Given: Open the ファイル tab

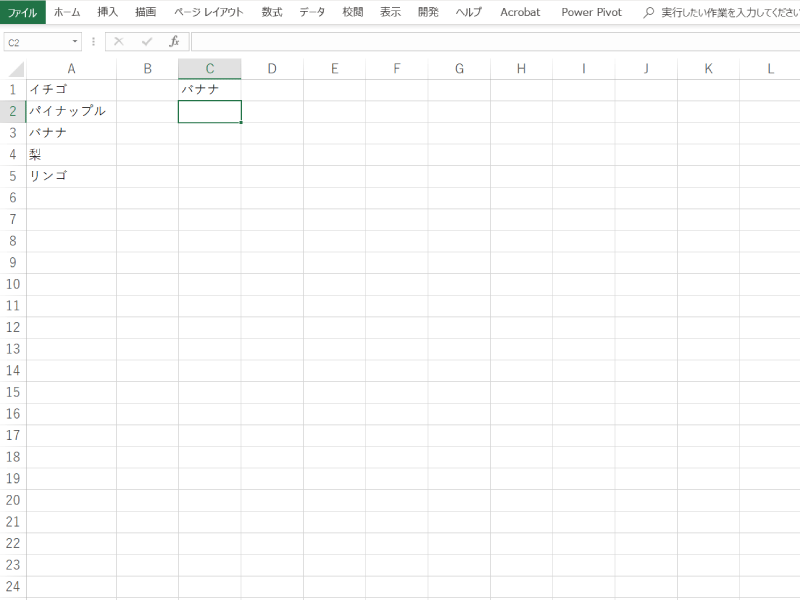Looking at the screenshot, I should click(22, 12).
